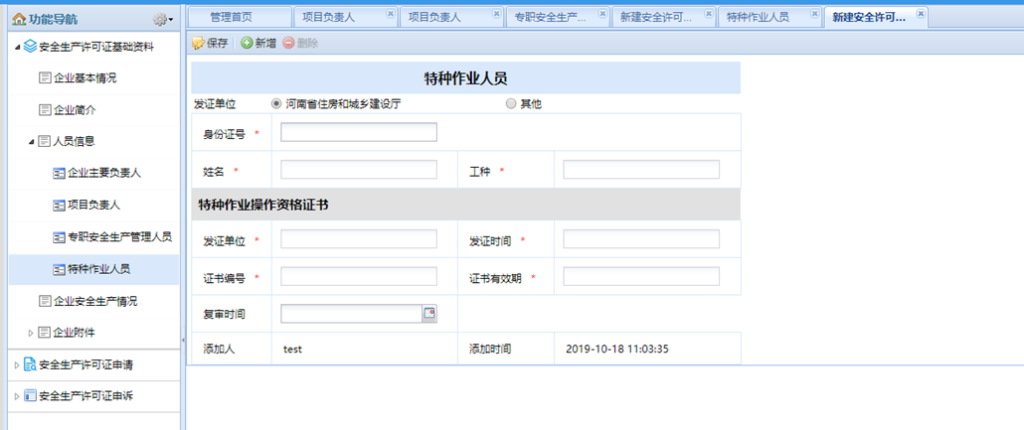This screenshot has width=1024, height=430.
Task: Expand the 企业附件 node arrow
Action: [x=31, y=333]
